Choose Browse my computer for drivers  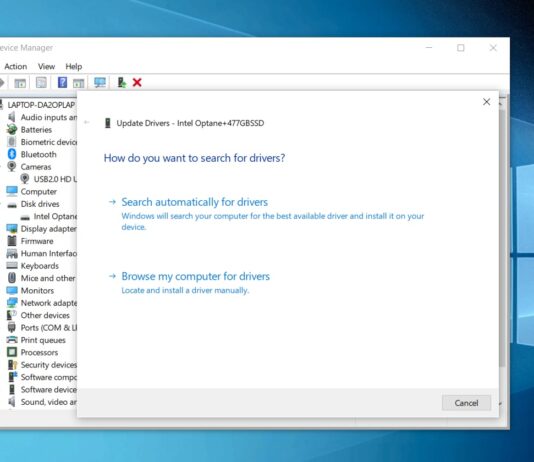pos(195,276)
